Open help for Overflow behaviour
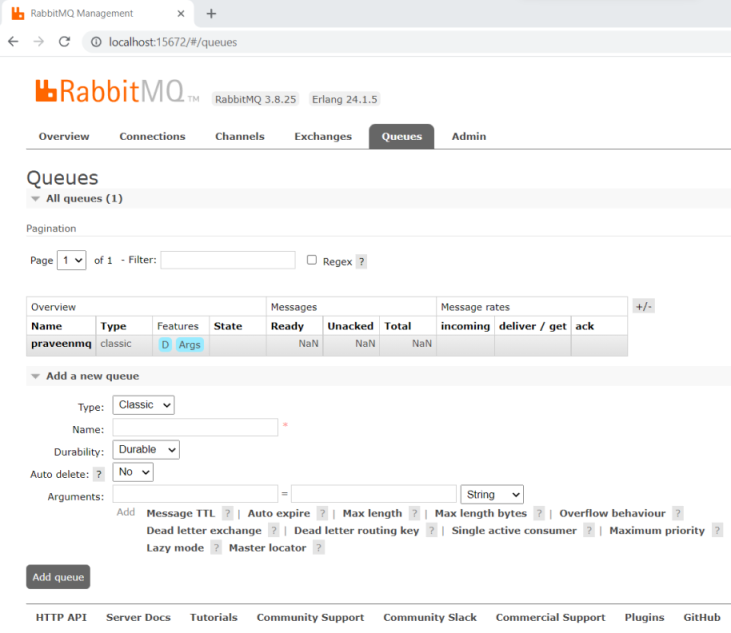Screen dimensions: 731x633 coord(678,513)
